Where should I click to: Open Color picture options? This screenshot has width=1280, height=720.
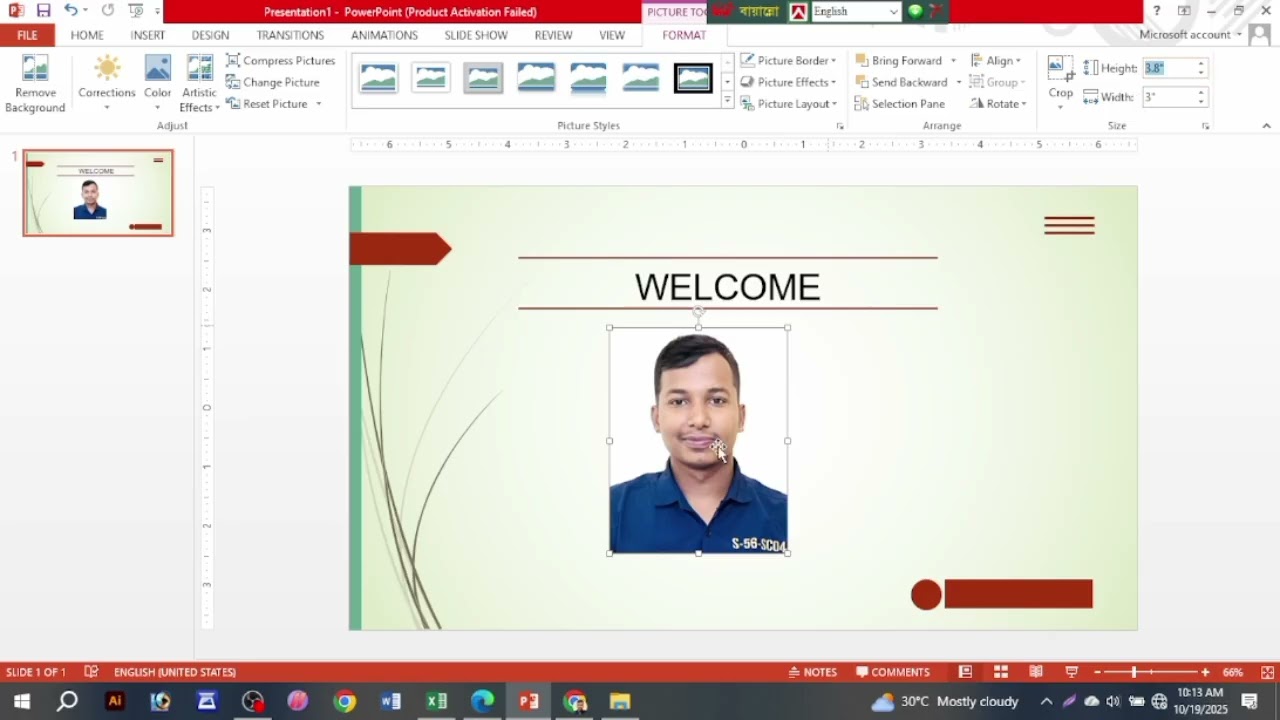pyautogui.click(x=157, y=84)
